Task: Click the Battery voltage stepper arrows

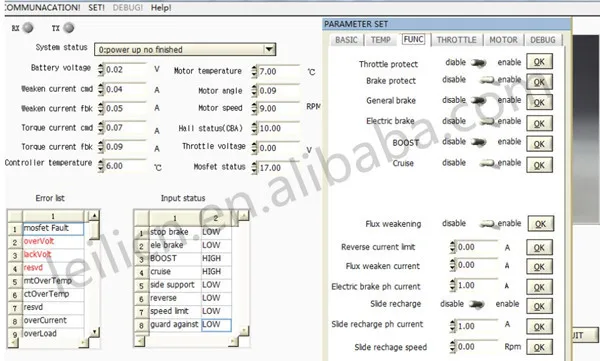Action: click(101, 70)
